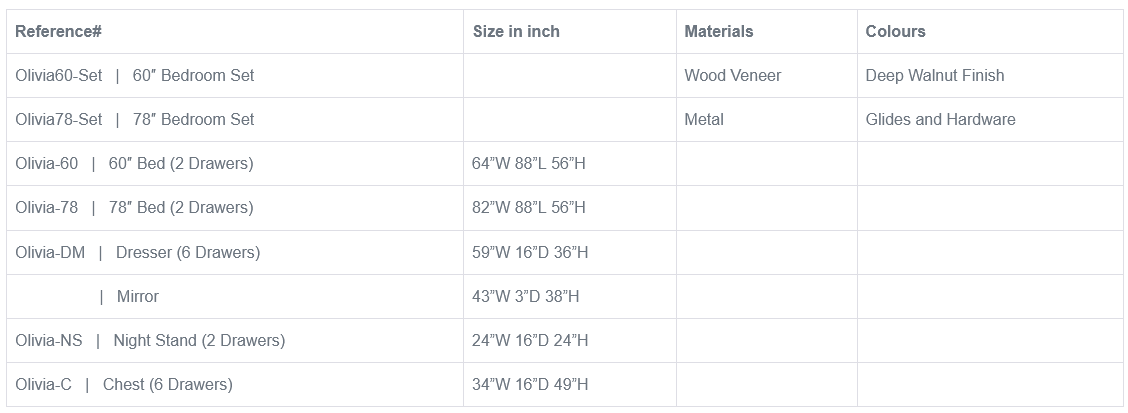Select the 64”W 88”L 56”H size cell
The width and height of the screenshot is (1128, 413).
tap(528, 164)
